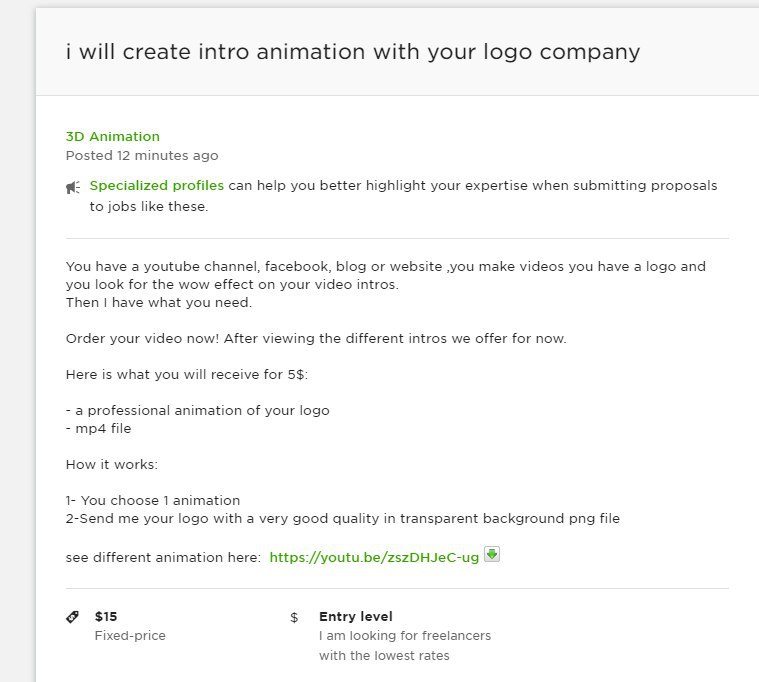Open the 3D Animation category link
Screen dimensions: 759x682
coord(112,136)
